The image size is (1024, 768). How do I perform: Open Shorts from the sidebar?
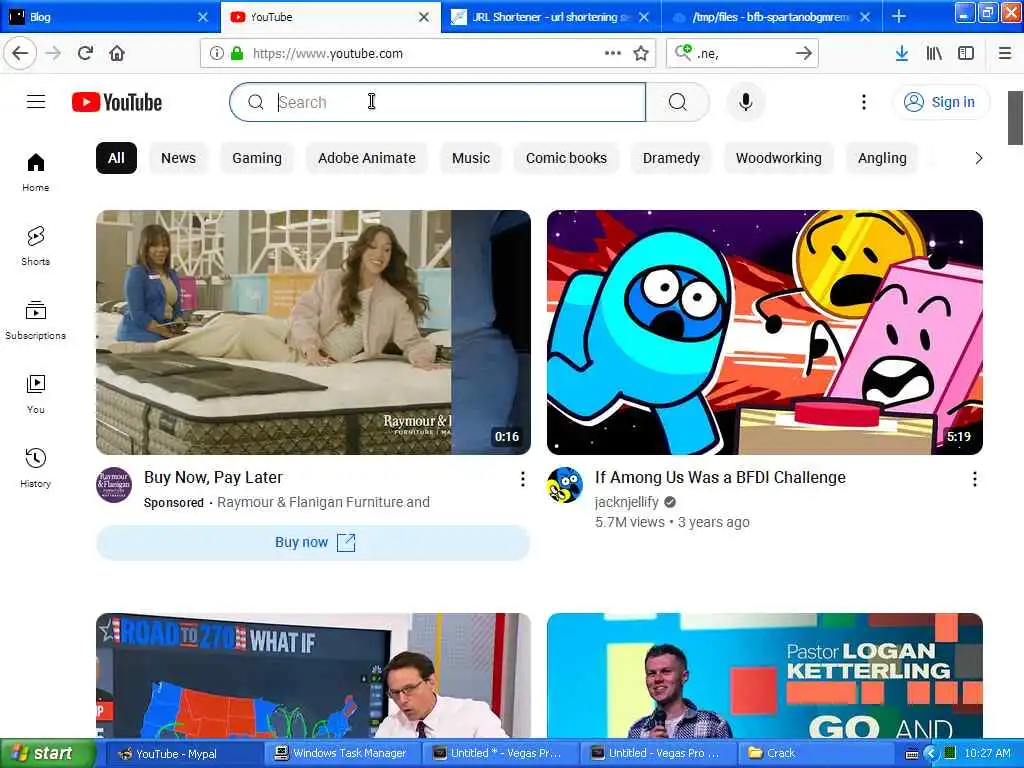coord(36,246)
